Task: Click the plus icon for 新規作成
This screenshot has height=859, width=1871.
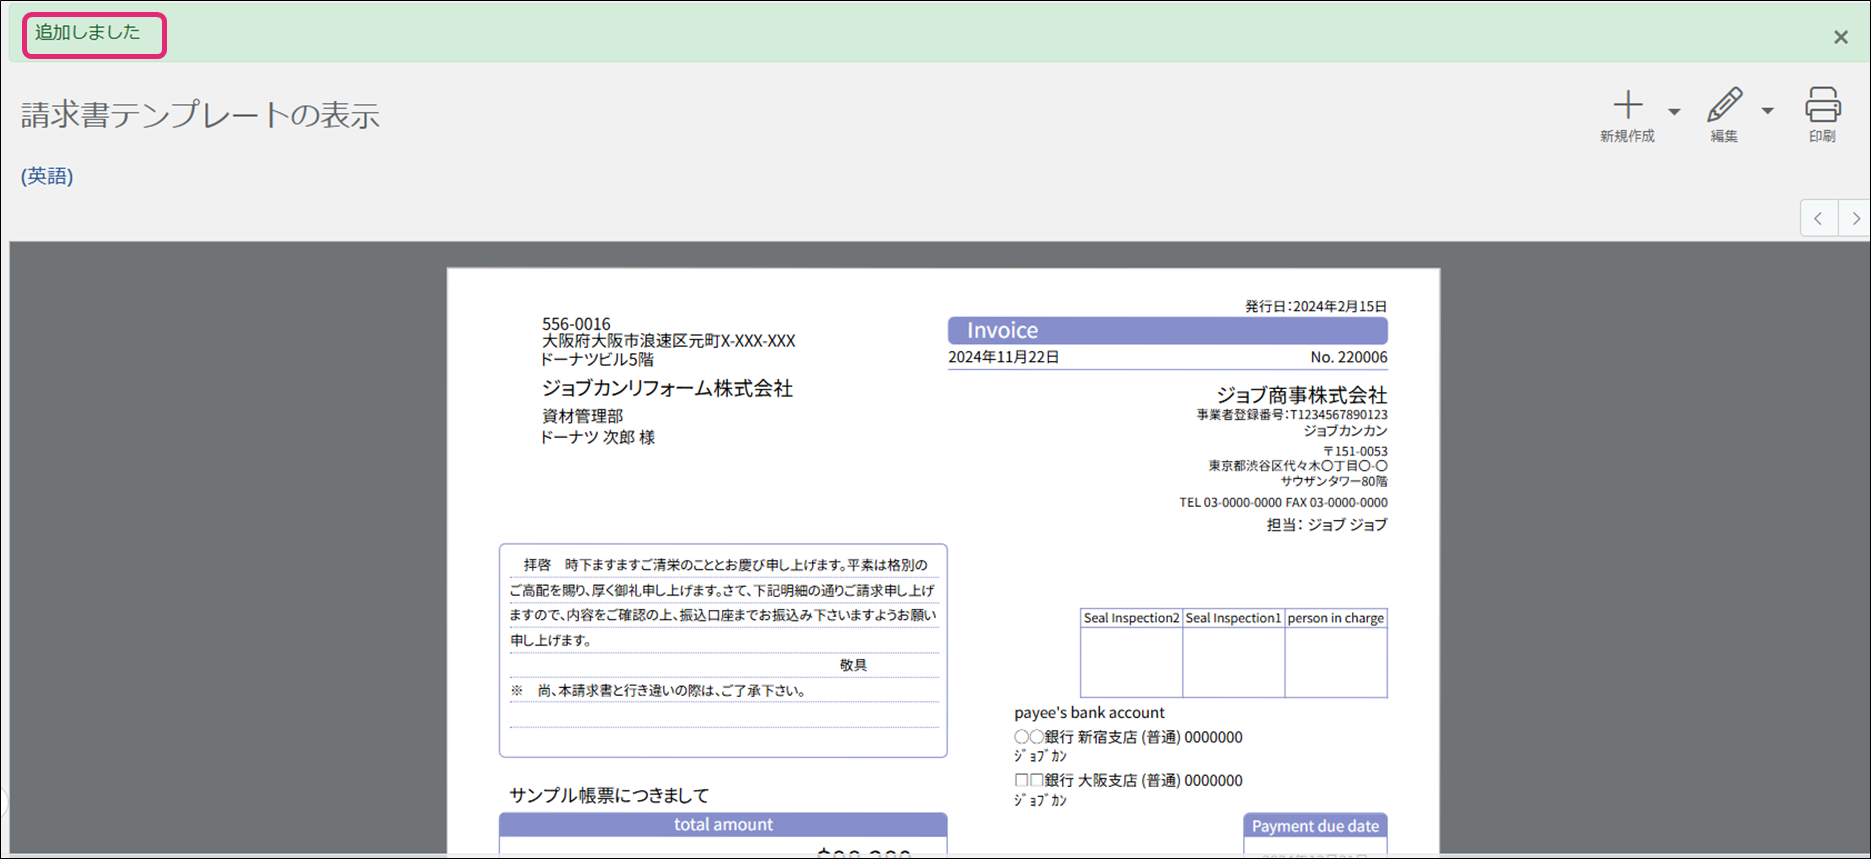Action: 1627,106
